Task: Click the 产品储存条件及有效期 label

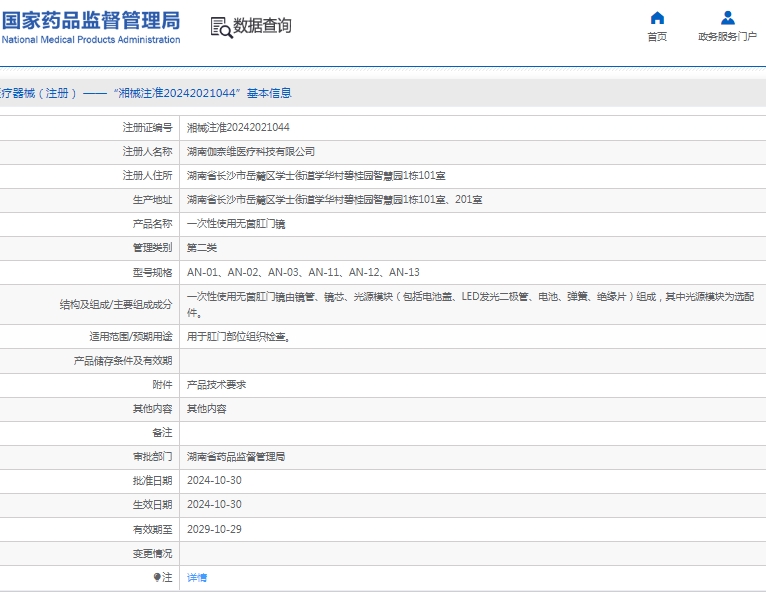Action: pos(123,361)
